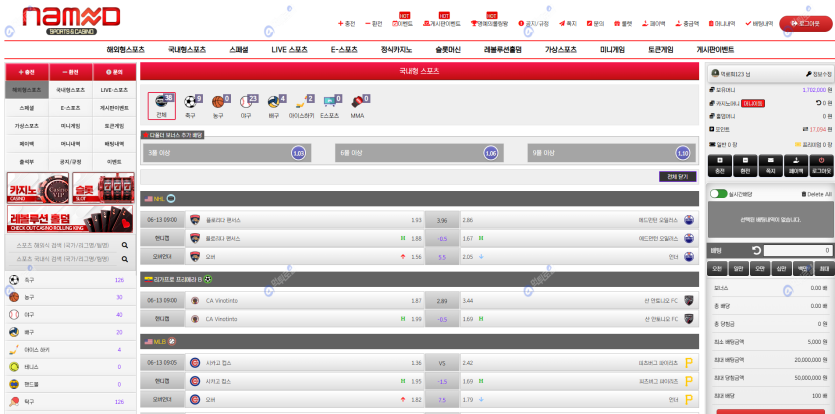The width and height of the screenshot is (835, 414).
Task: Pick the ice hockey (아이스하키) filter icon
Action: (x=301, y=103)
